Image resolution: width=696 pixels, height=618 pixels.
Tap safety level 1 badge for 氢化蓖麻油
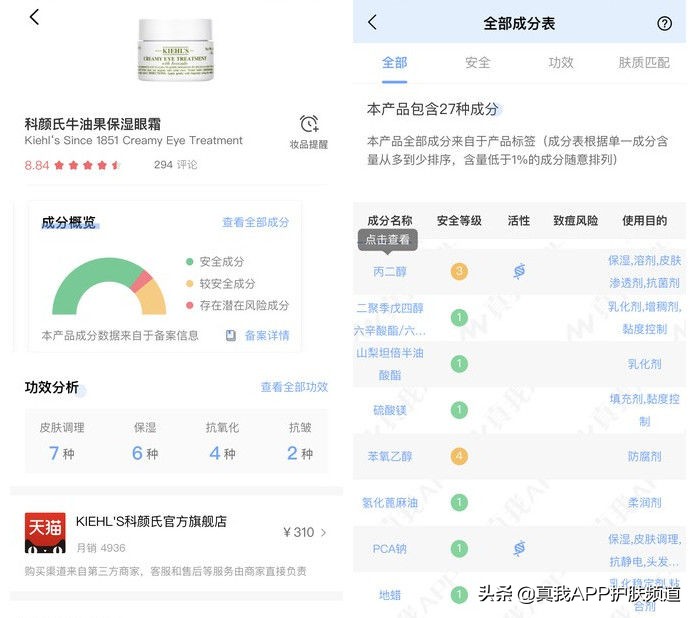point(459,502)
